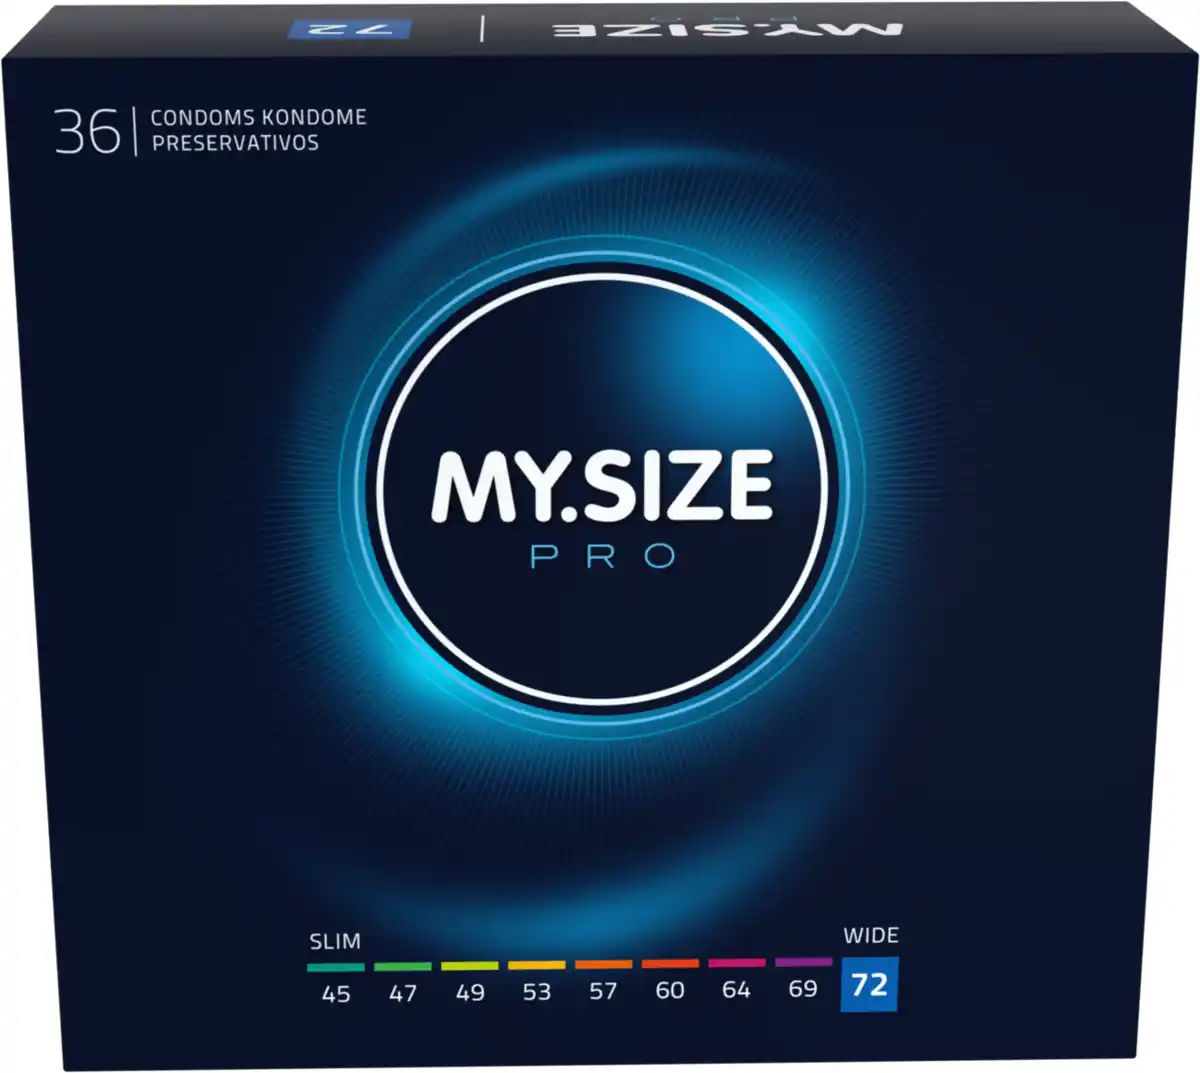Screen dimensions: 1200x1073
Task: Expand the SLIM end of the scale
Action: pos(336,938)
